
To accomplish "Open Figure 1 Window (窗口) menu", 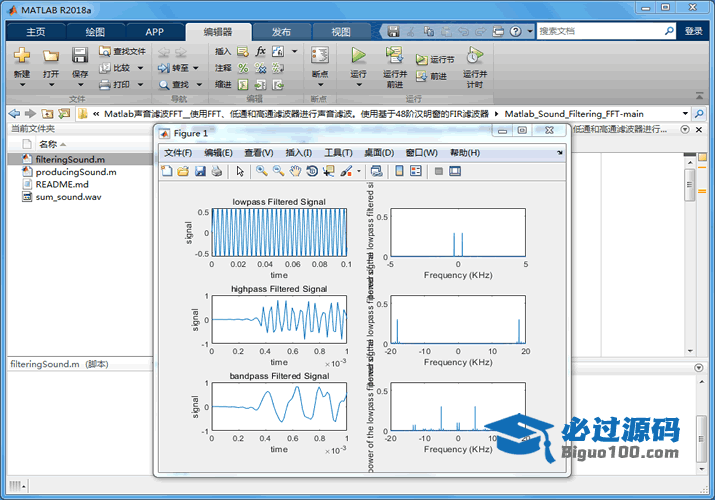I will click(x=422, y=153).
